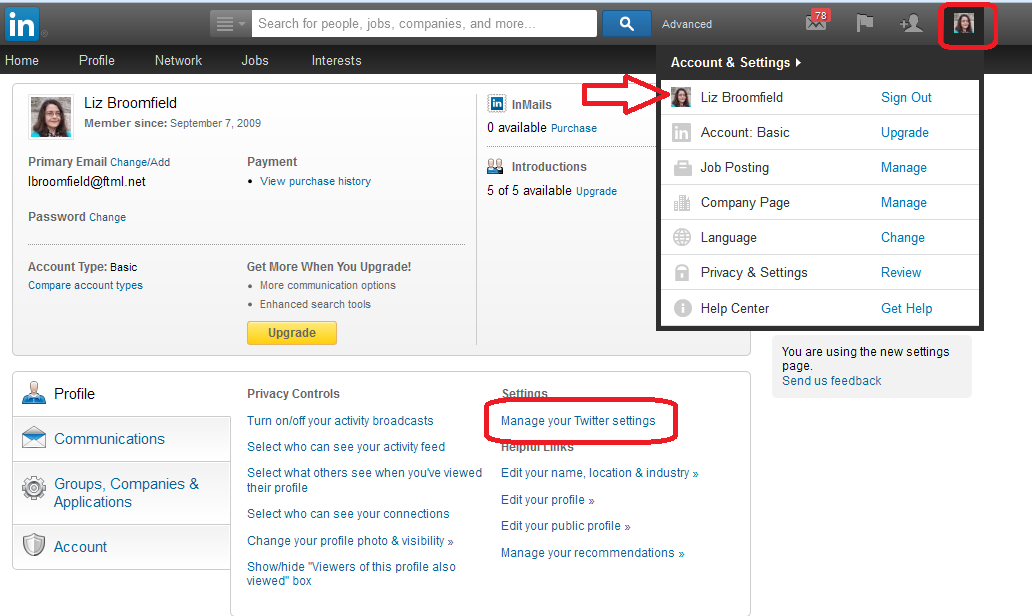Screen dimensions: 1032x616
Task: Click the LinkedIn logo icon
Action: (22, 22)
